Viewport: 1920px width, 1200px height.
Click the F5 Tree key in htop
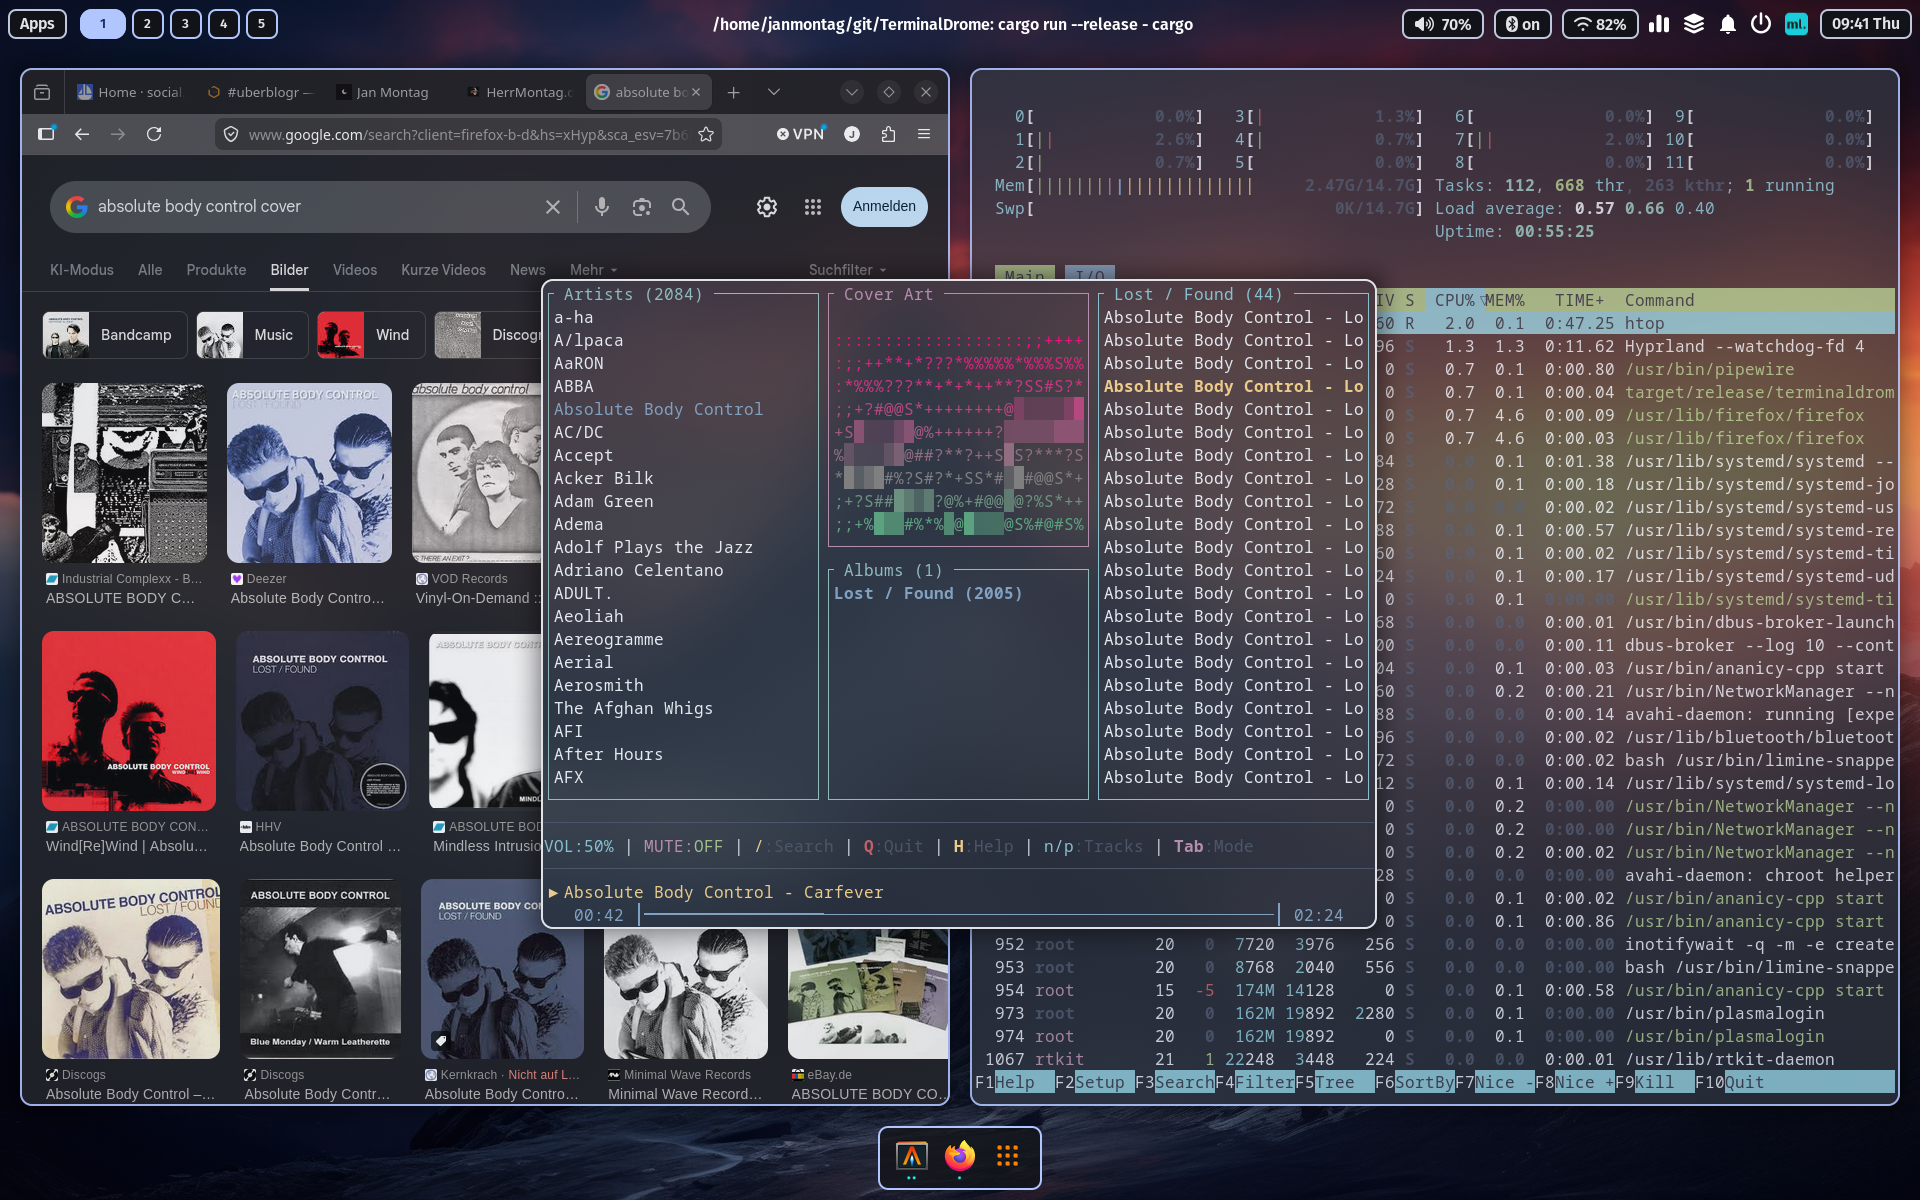coord(1334,1082)
